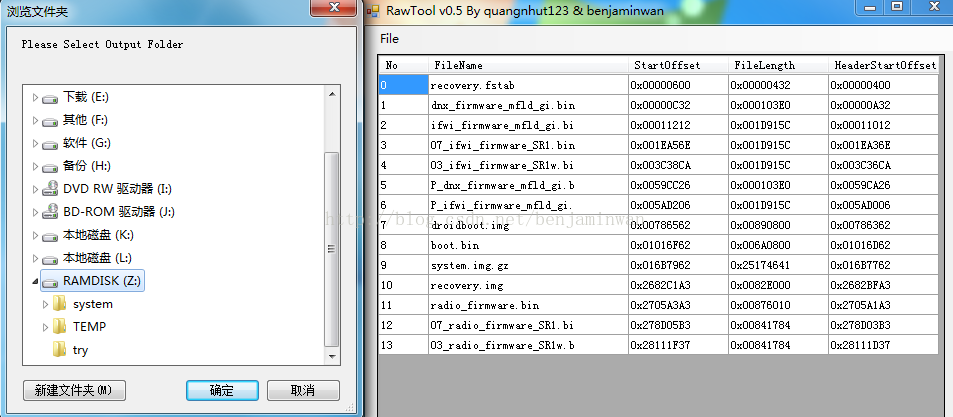Expand the 软件 (G:) drive node

click(35, 143)
